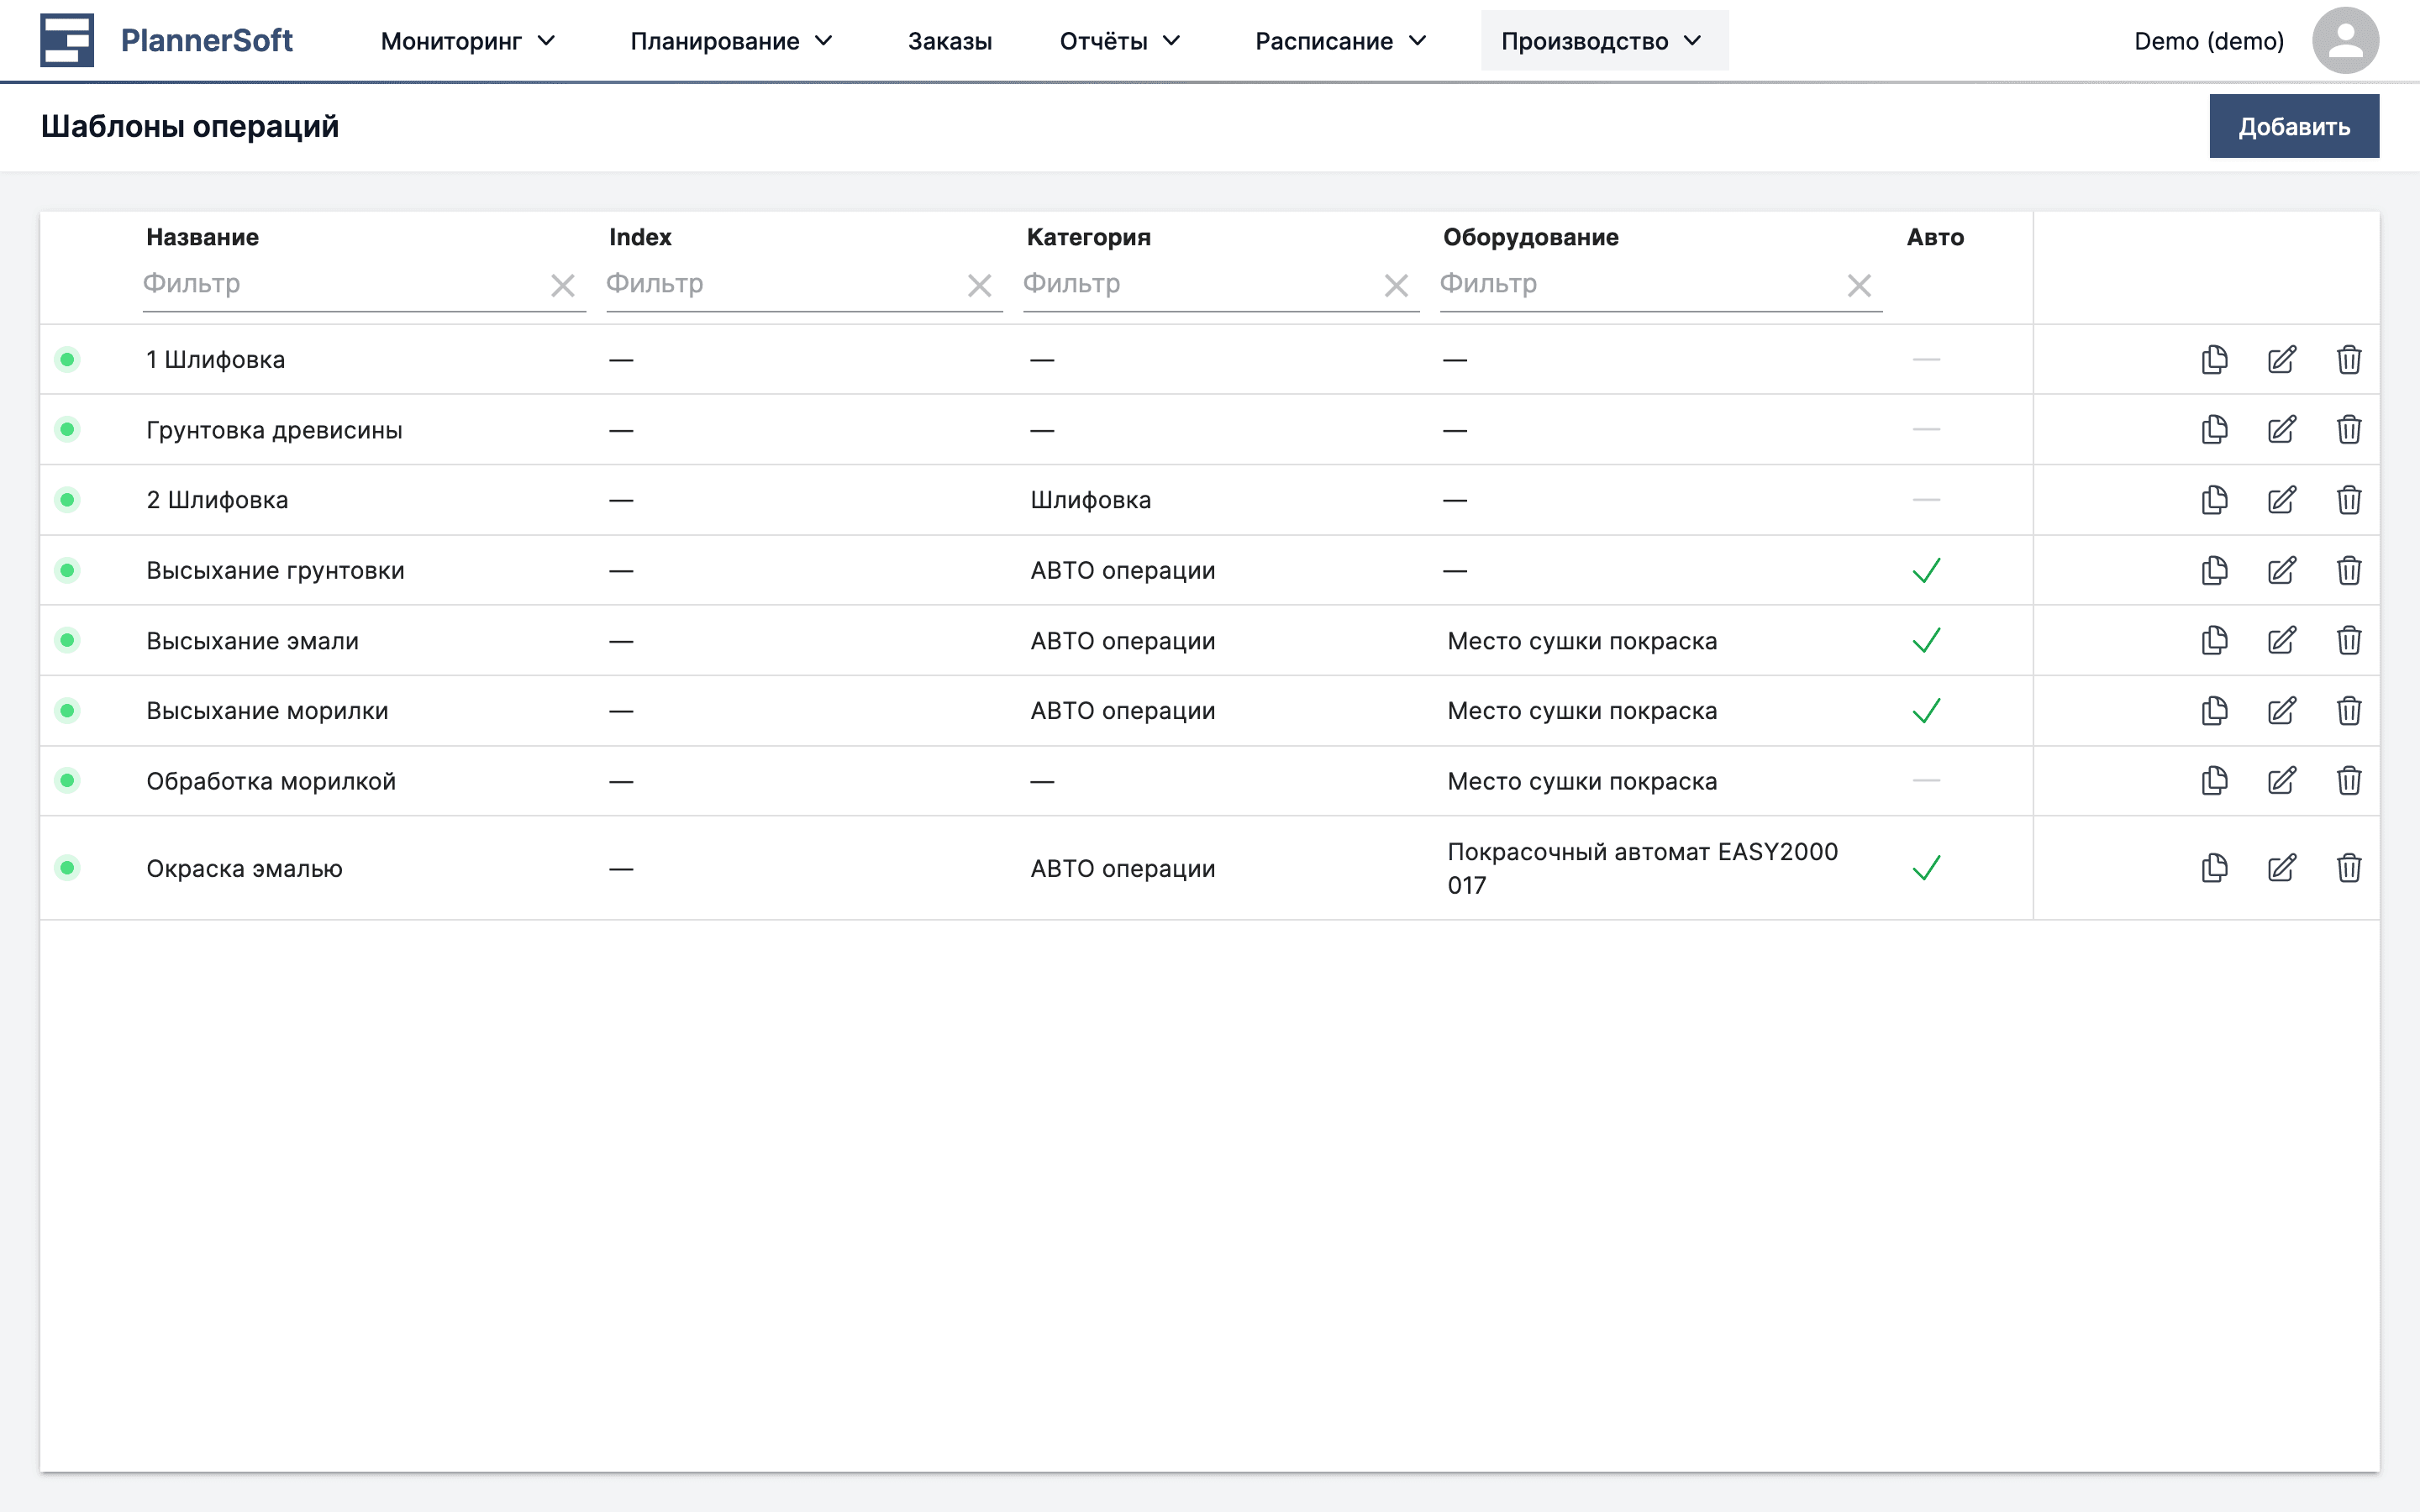Toggle green status dot of 1 Шлифовка
Image resolution: width=2420 pixels, height=1512 pixels.
67,359
